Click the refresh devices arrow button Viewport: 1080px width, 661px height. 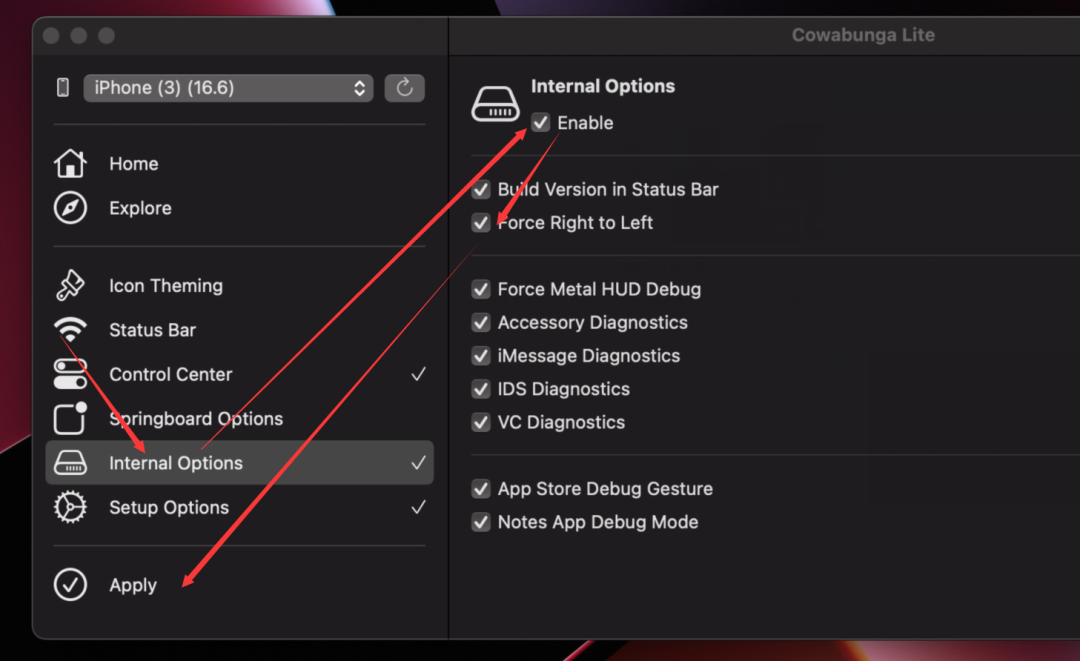point(404,88)
